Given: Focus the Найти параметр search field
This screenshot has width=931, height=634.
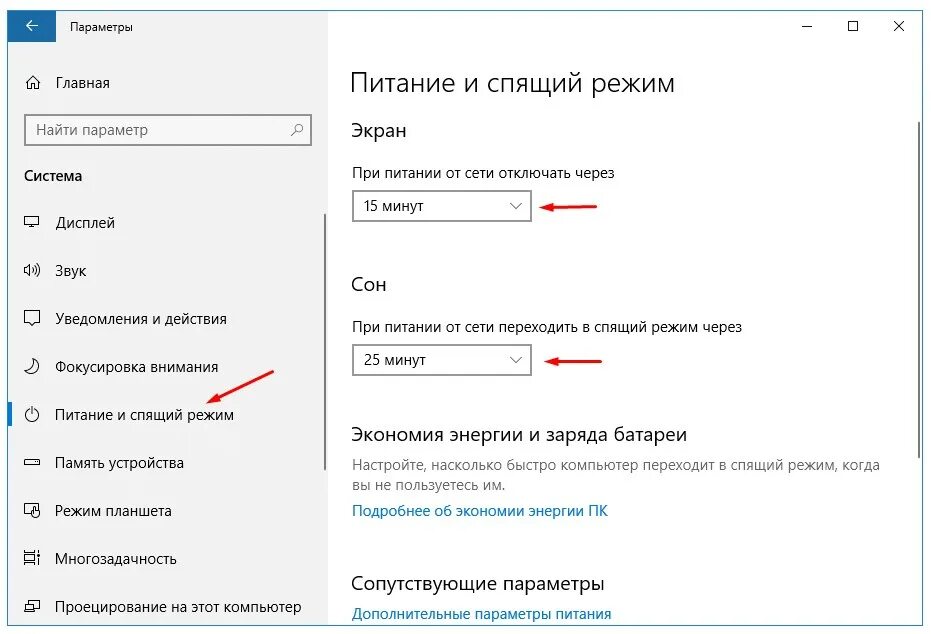Looking at the screenshot, I should (168, 130).
